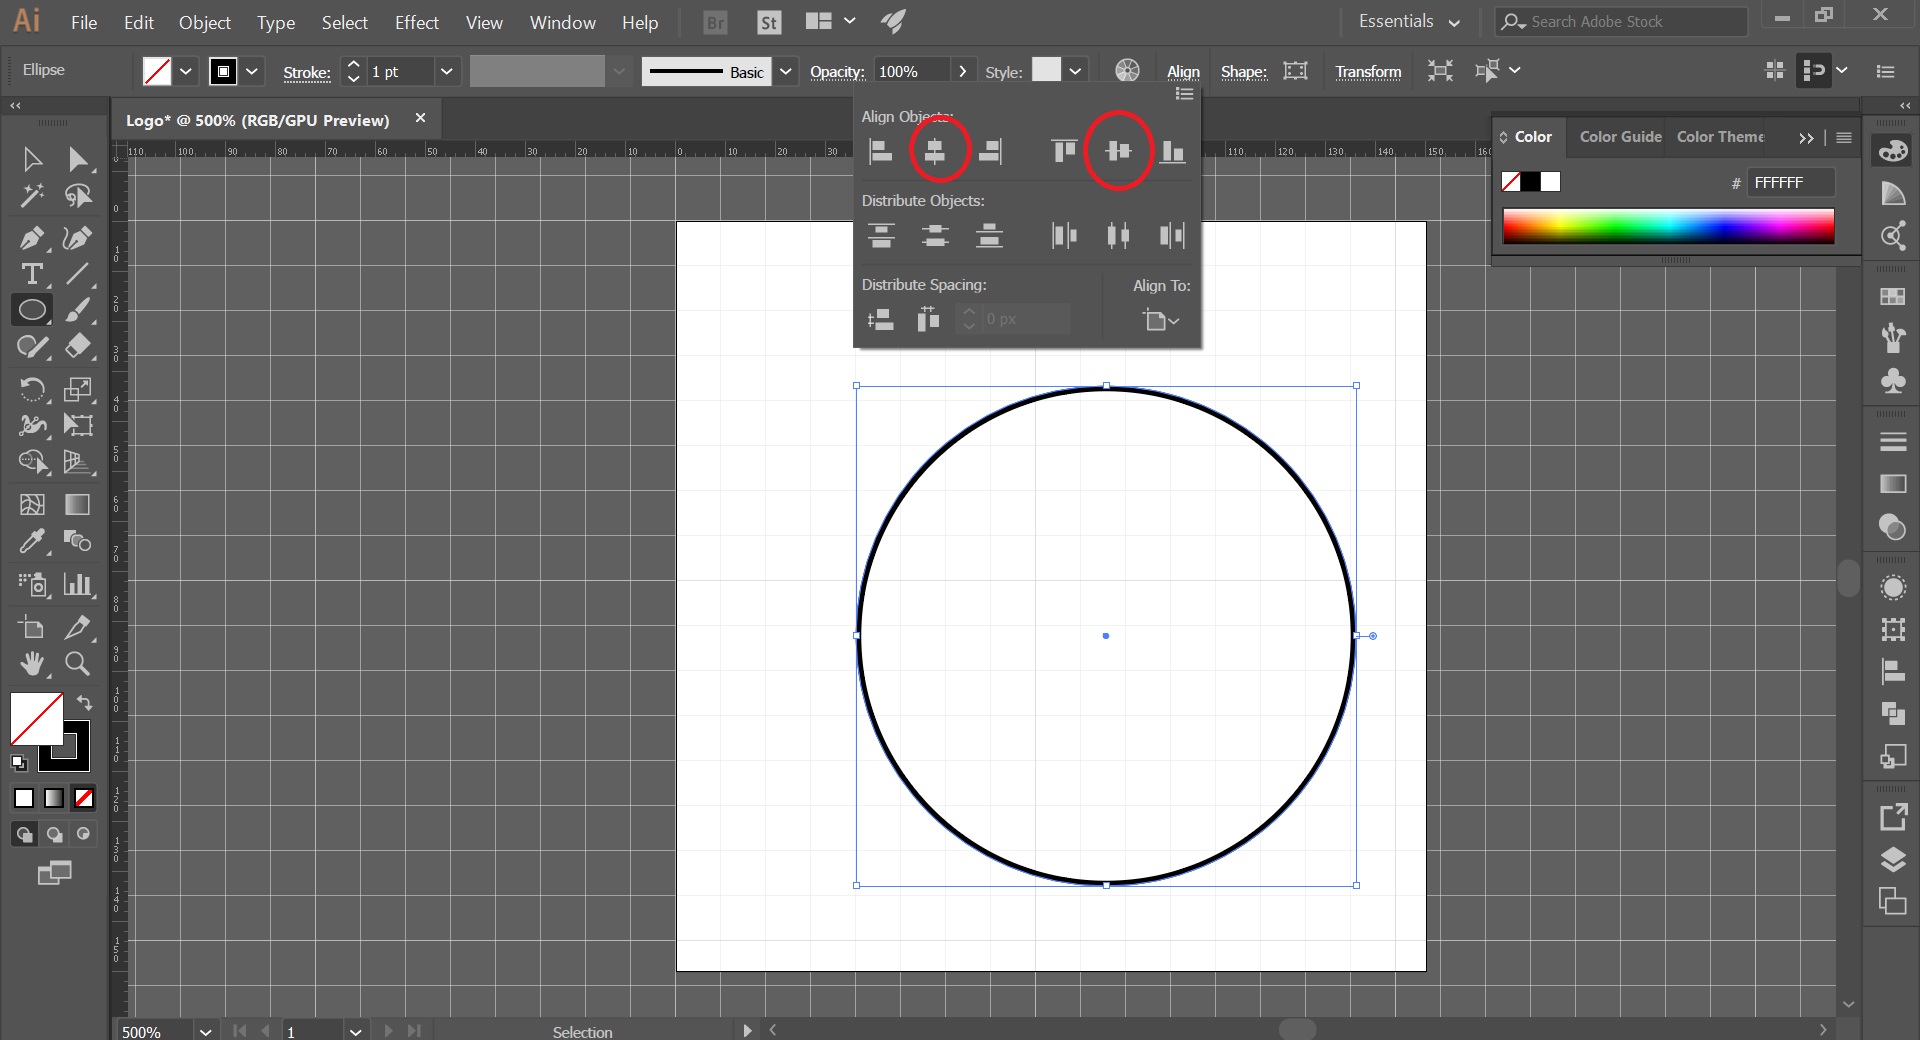Activate the Type tool

point(32,274)
